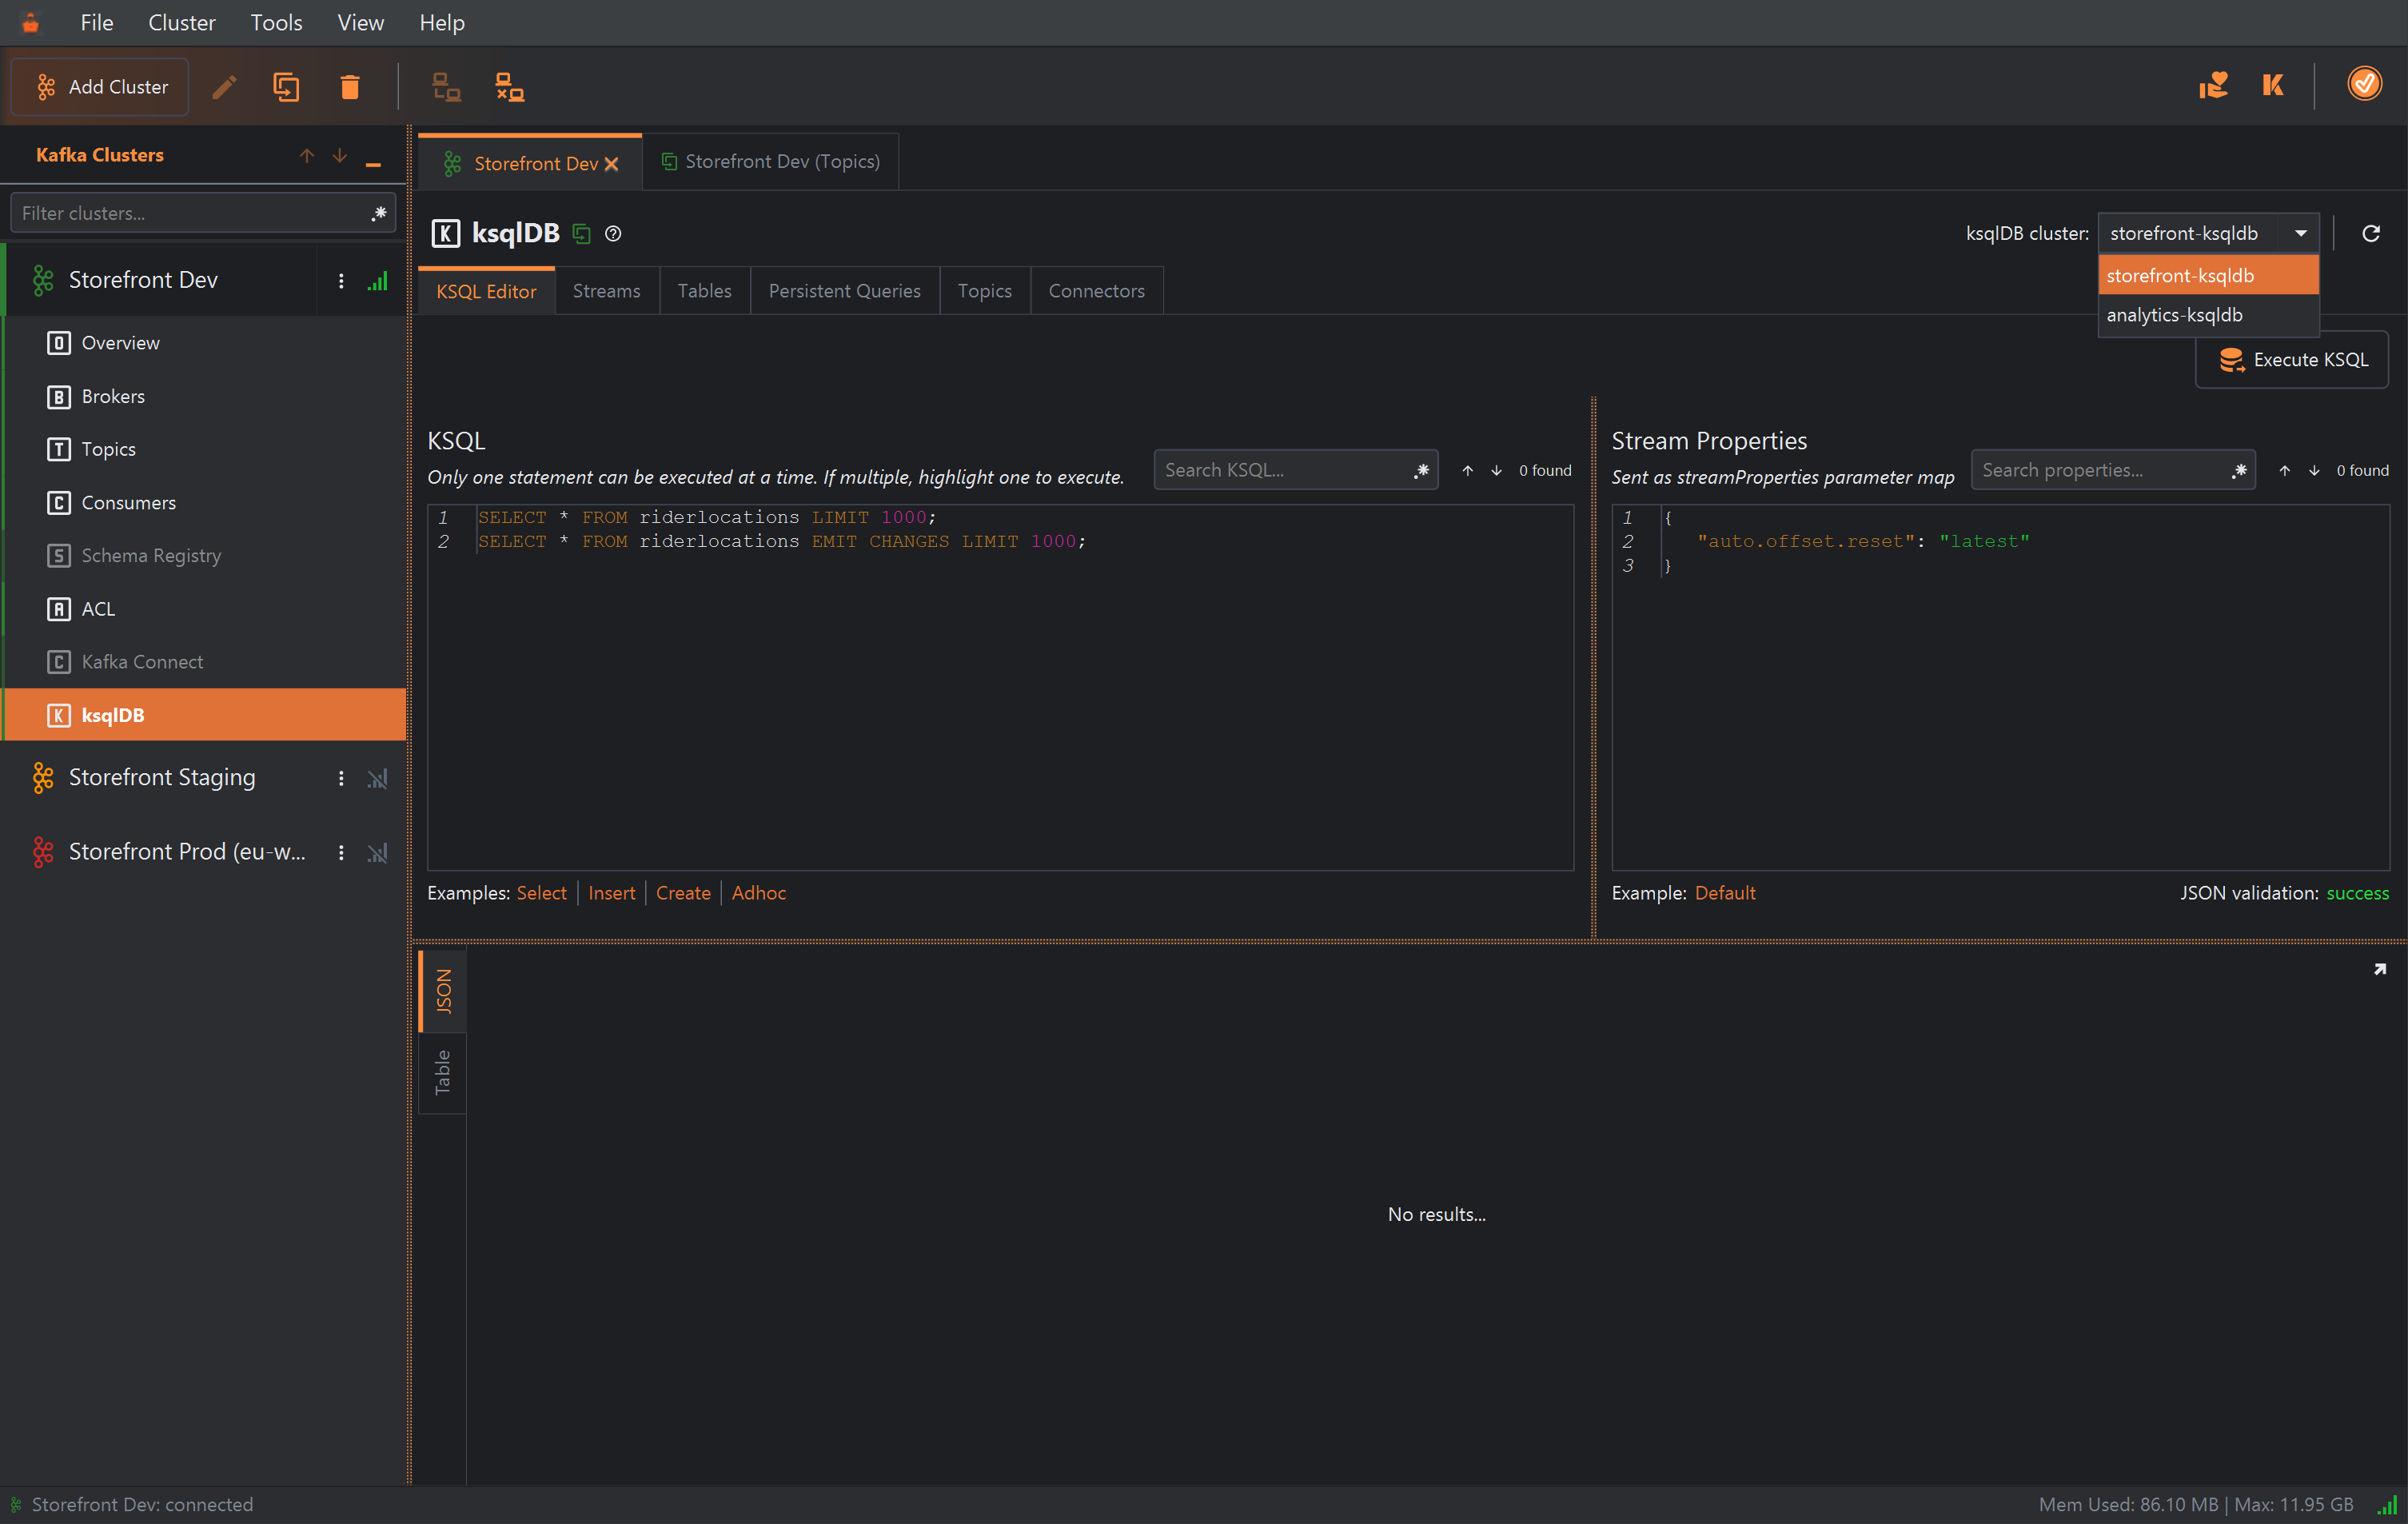Select ksqlDB in the sidebar
2408x1524 pixels.
pos(205,715)
